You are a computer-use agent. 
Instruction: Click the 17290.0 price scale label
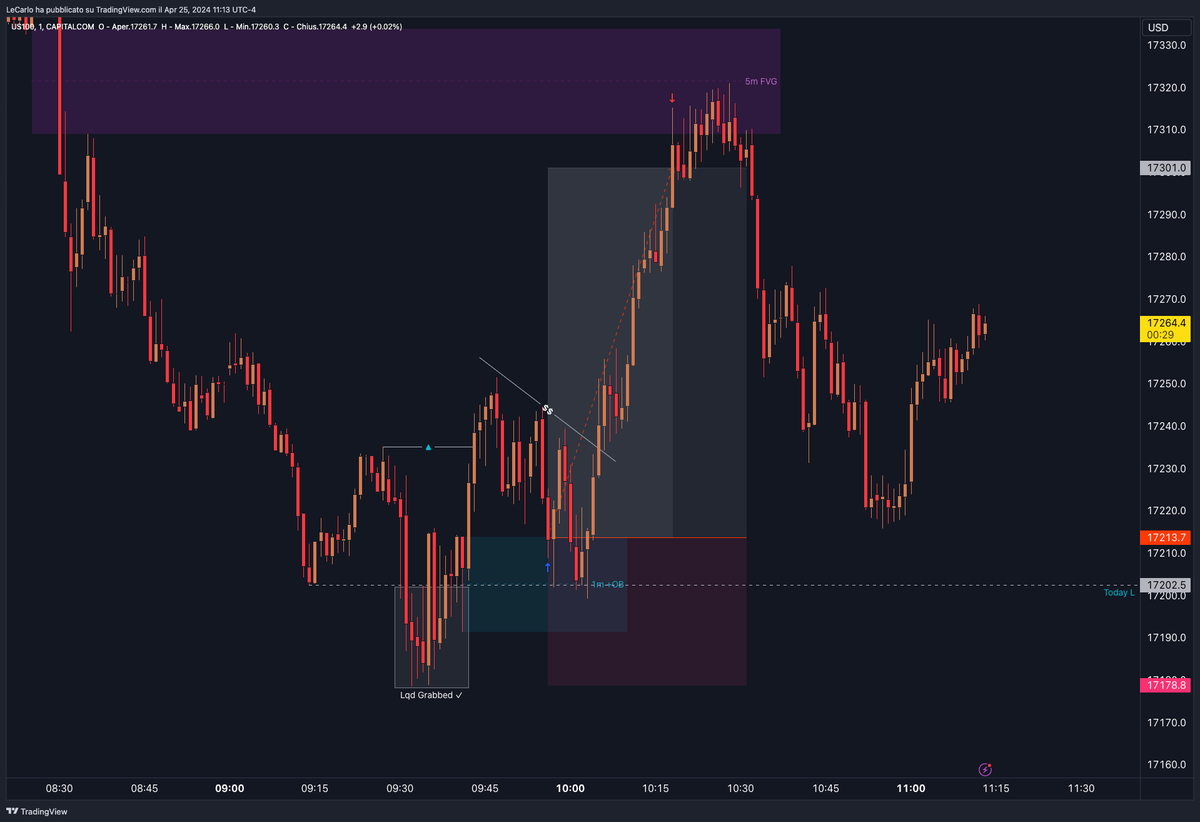click(x=1167, y=214)
